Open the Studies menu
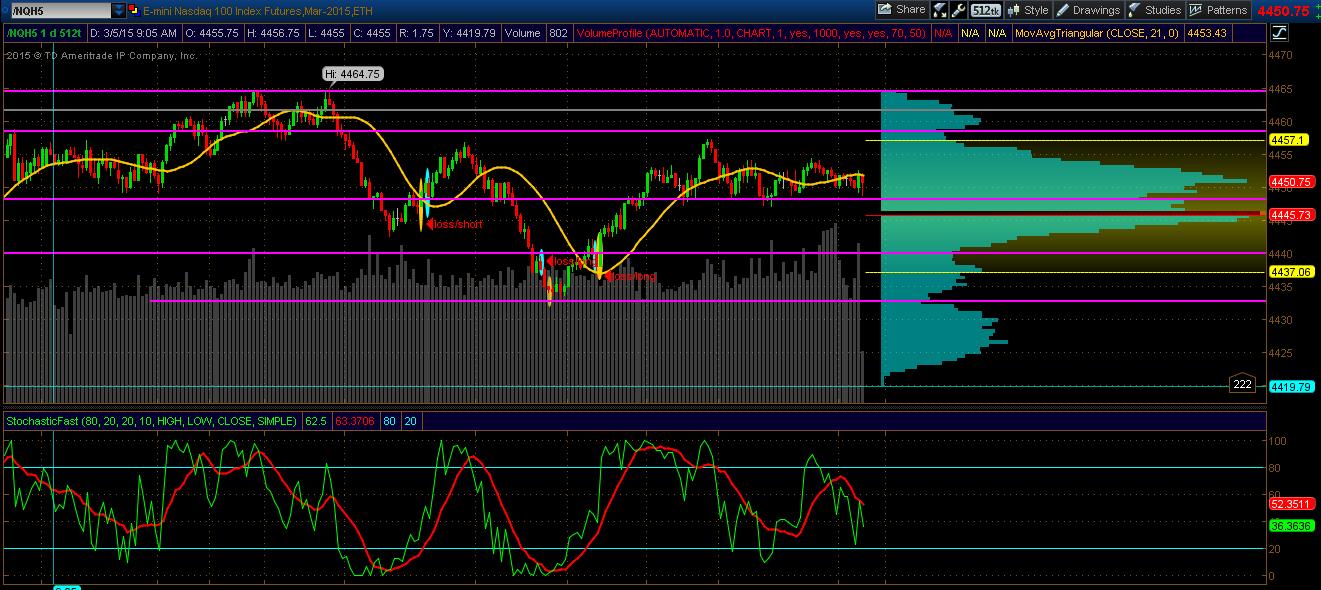The width and height of the screenshot is (1321, 590). click(x=1155, y=10)
